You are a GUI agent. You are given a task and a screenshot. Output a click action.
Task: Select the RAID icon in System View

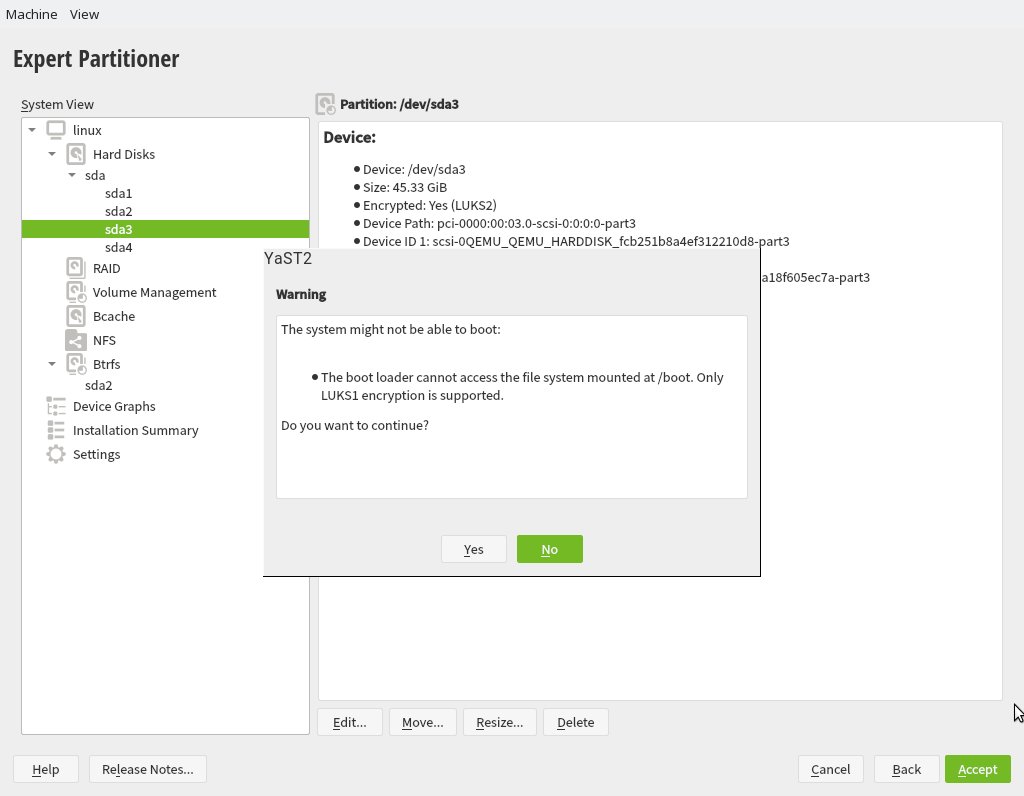coord(76,268)
